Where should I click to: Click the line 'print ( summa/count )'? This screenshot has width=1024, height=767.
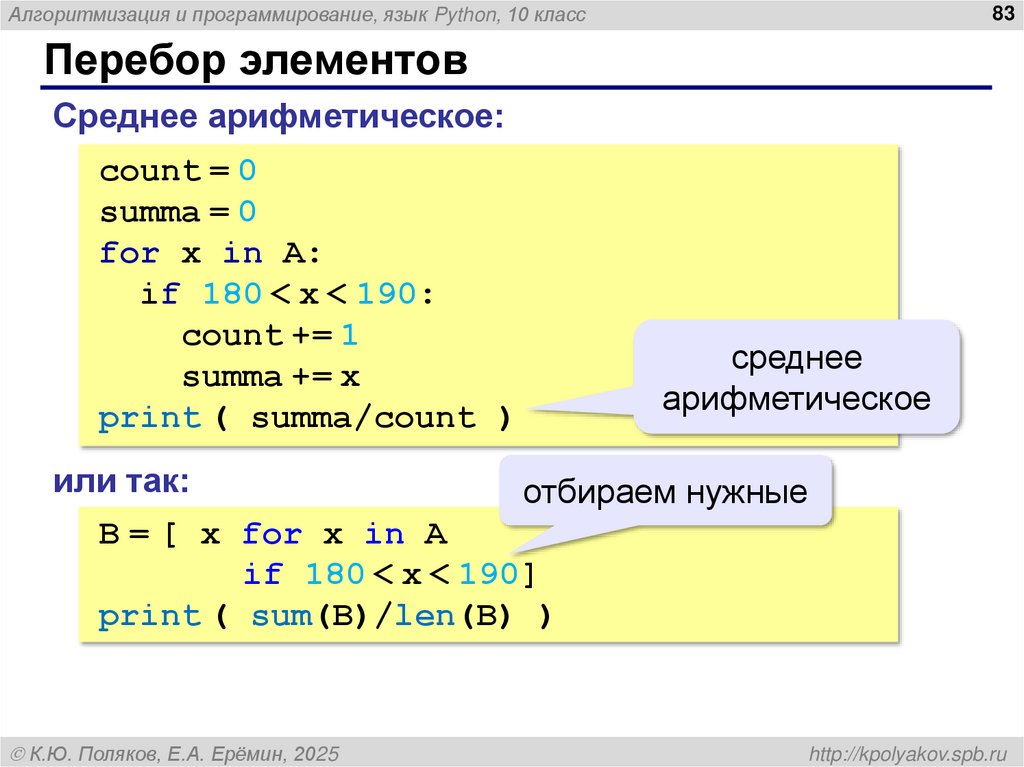click(306, 417)
